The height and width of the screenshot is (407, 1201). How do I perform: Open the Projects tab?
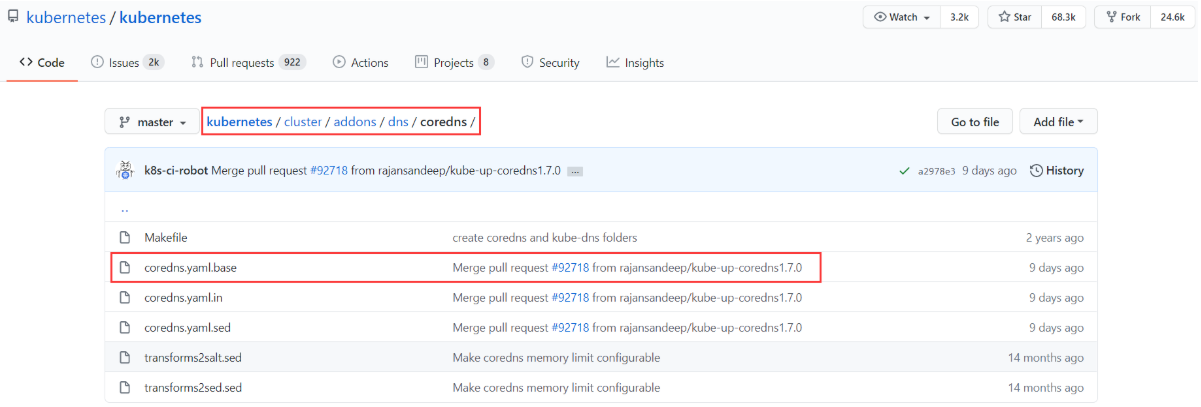454,62
